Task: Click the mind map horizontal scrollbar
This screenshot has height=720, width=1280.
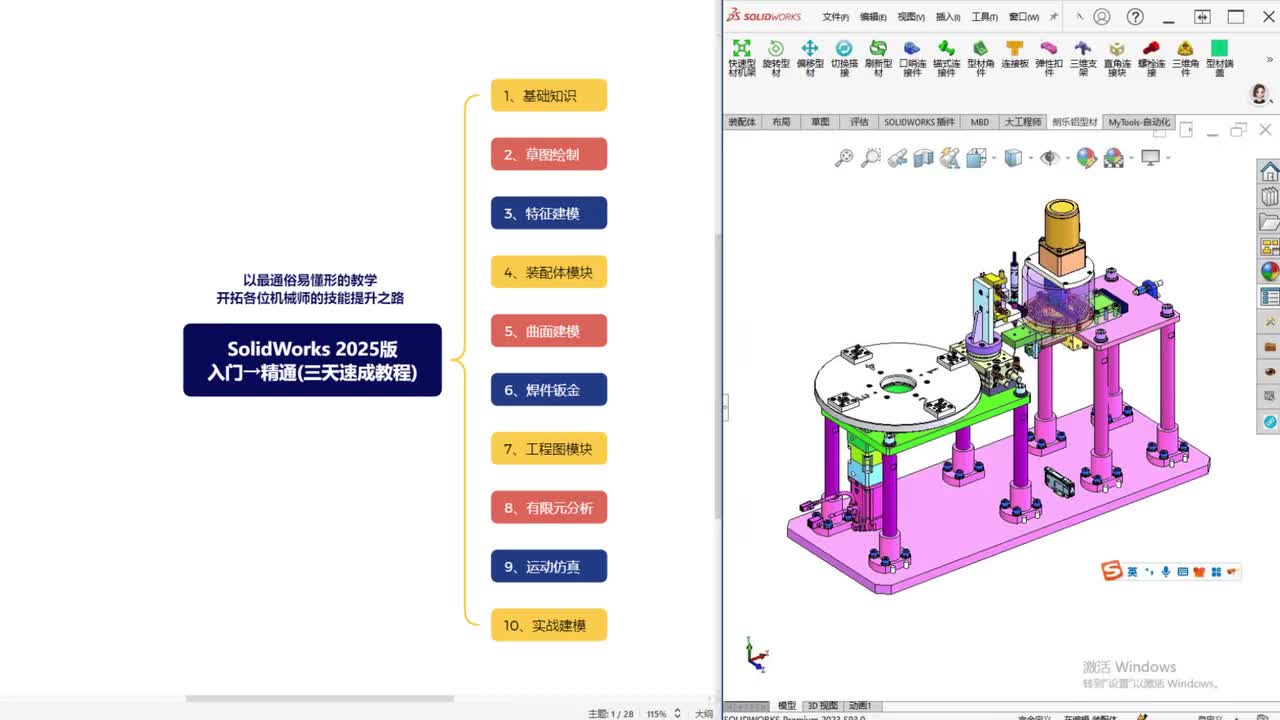Action: (320, 699)
